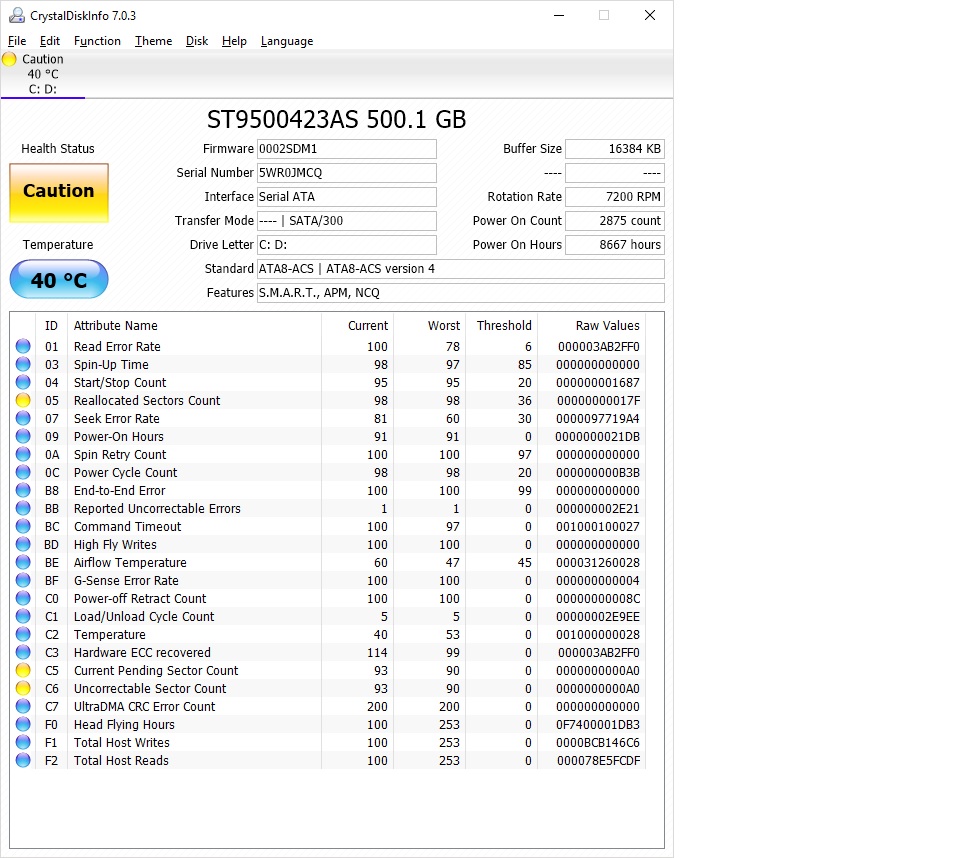Click status circle for Power Cycle Count
The height and width of the screenshot is (858, 960).
(x=23, y=472)
